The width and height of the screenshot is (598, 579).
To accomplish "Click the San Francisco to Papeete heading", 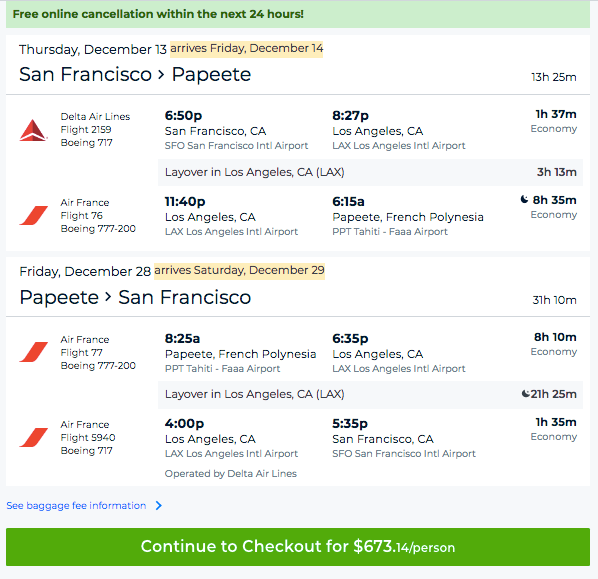I will coord(135,74).
